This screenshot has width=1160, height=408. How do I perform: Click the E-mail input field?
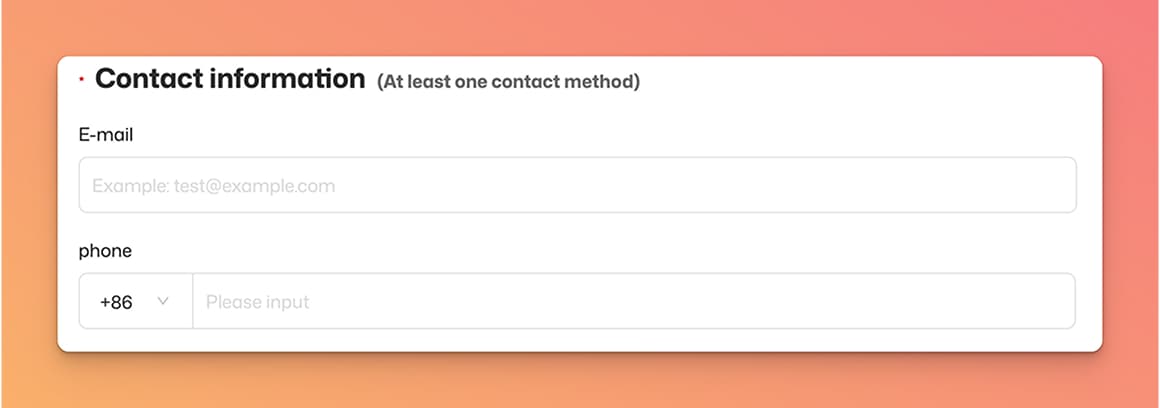pyautogui.click(x=577, y=185)
